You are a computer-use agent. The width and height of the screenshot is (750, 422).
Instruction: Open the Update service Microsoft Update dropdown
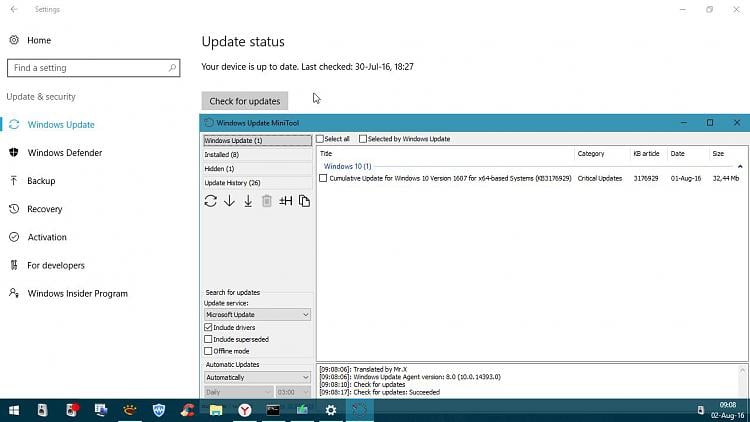(257, 314)
